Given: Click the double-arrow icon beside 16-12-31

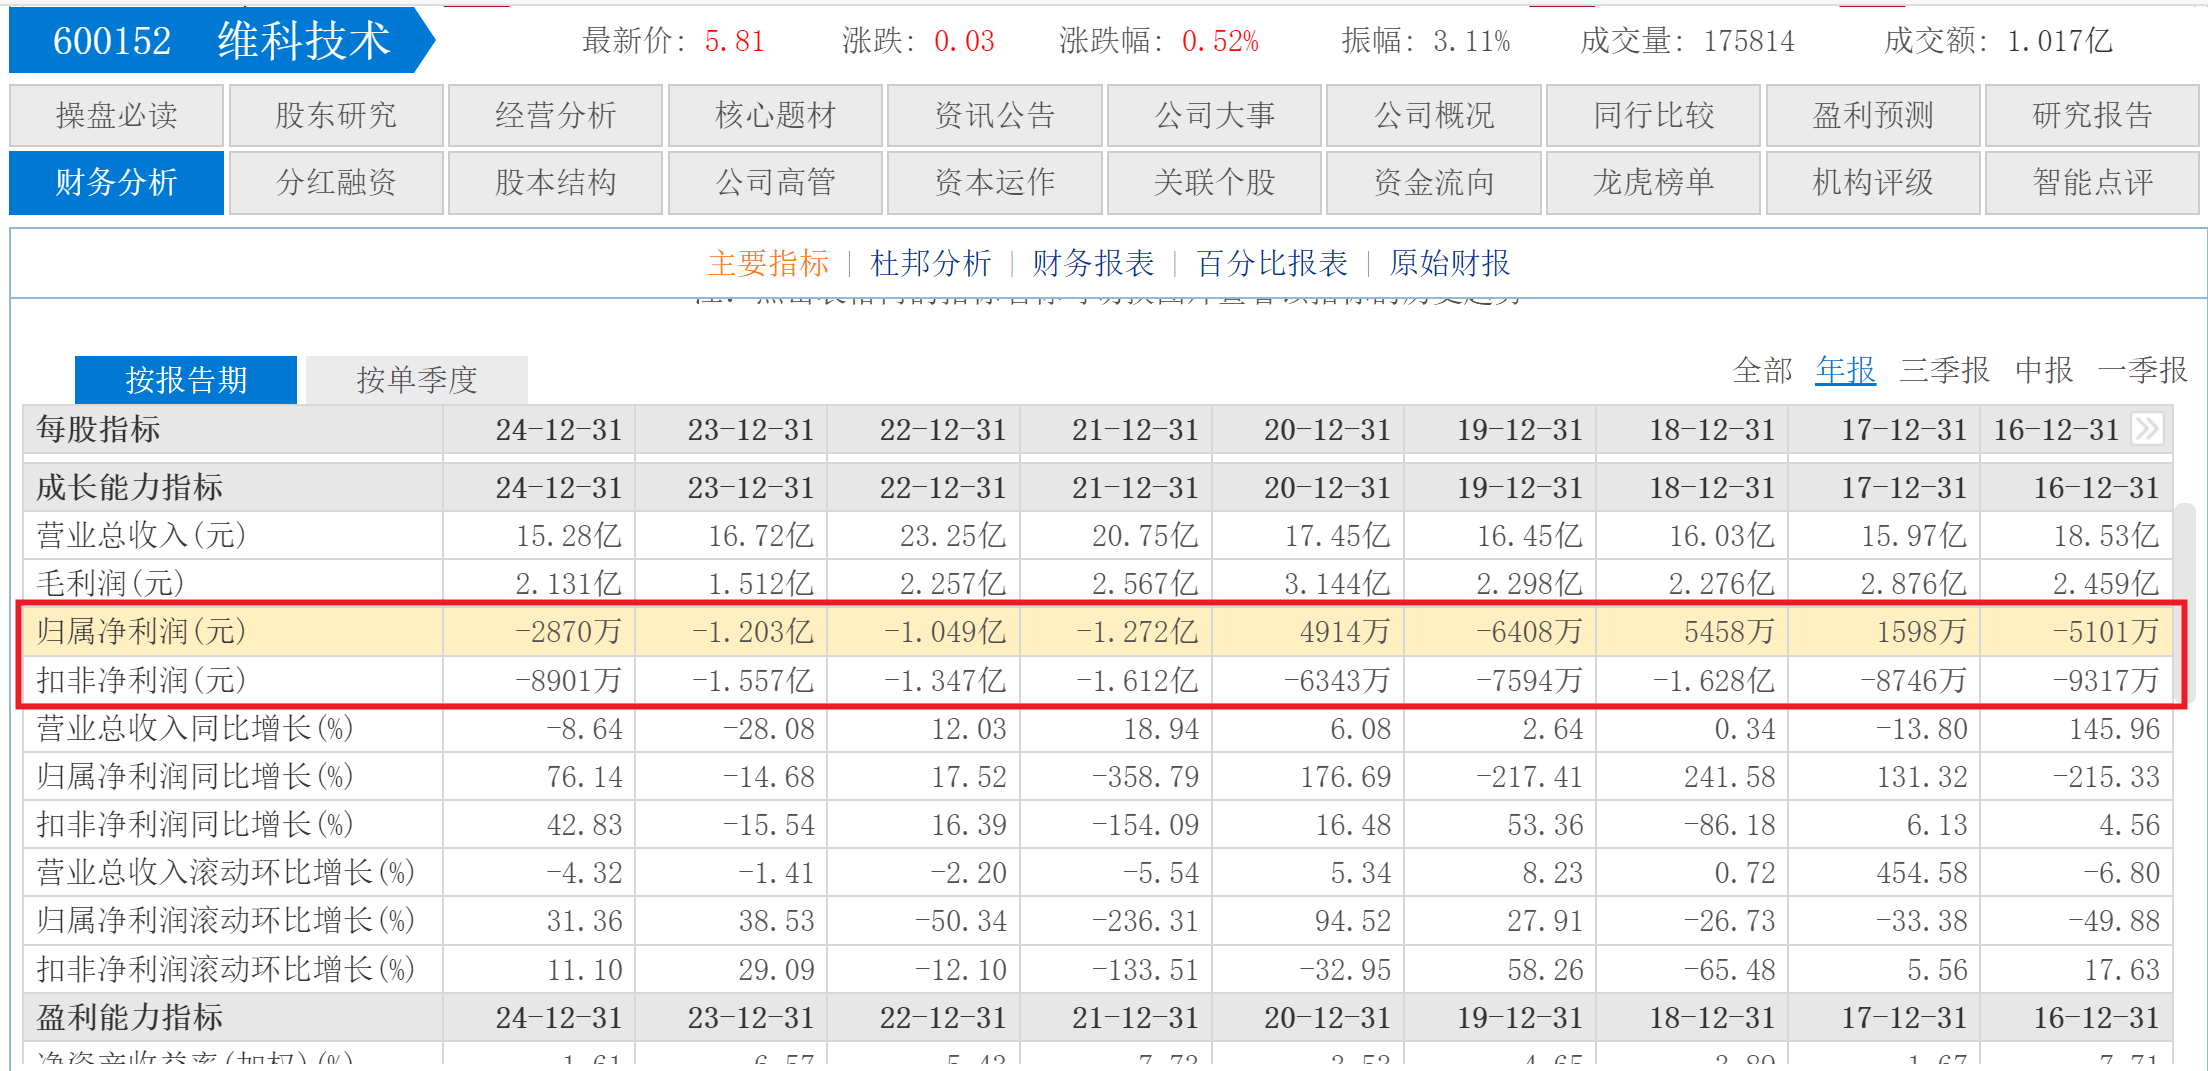Looking at the screenshot, I should click(2147, 429).
